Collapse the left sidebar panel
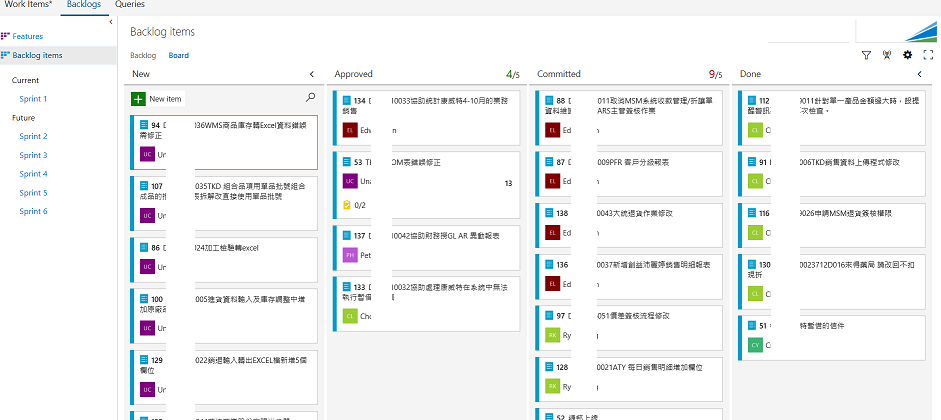The height and width of the screenshot is (420, 941). click(x=110, y=21)
